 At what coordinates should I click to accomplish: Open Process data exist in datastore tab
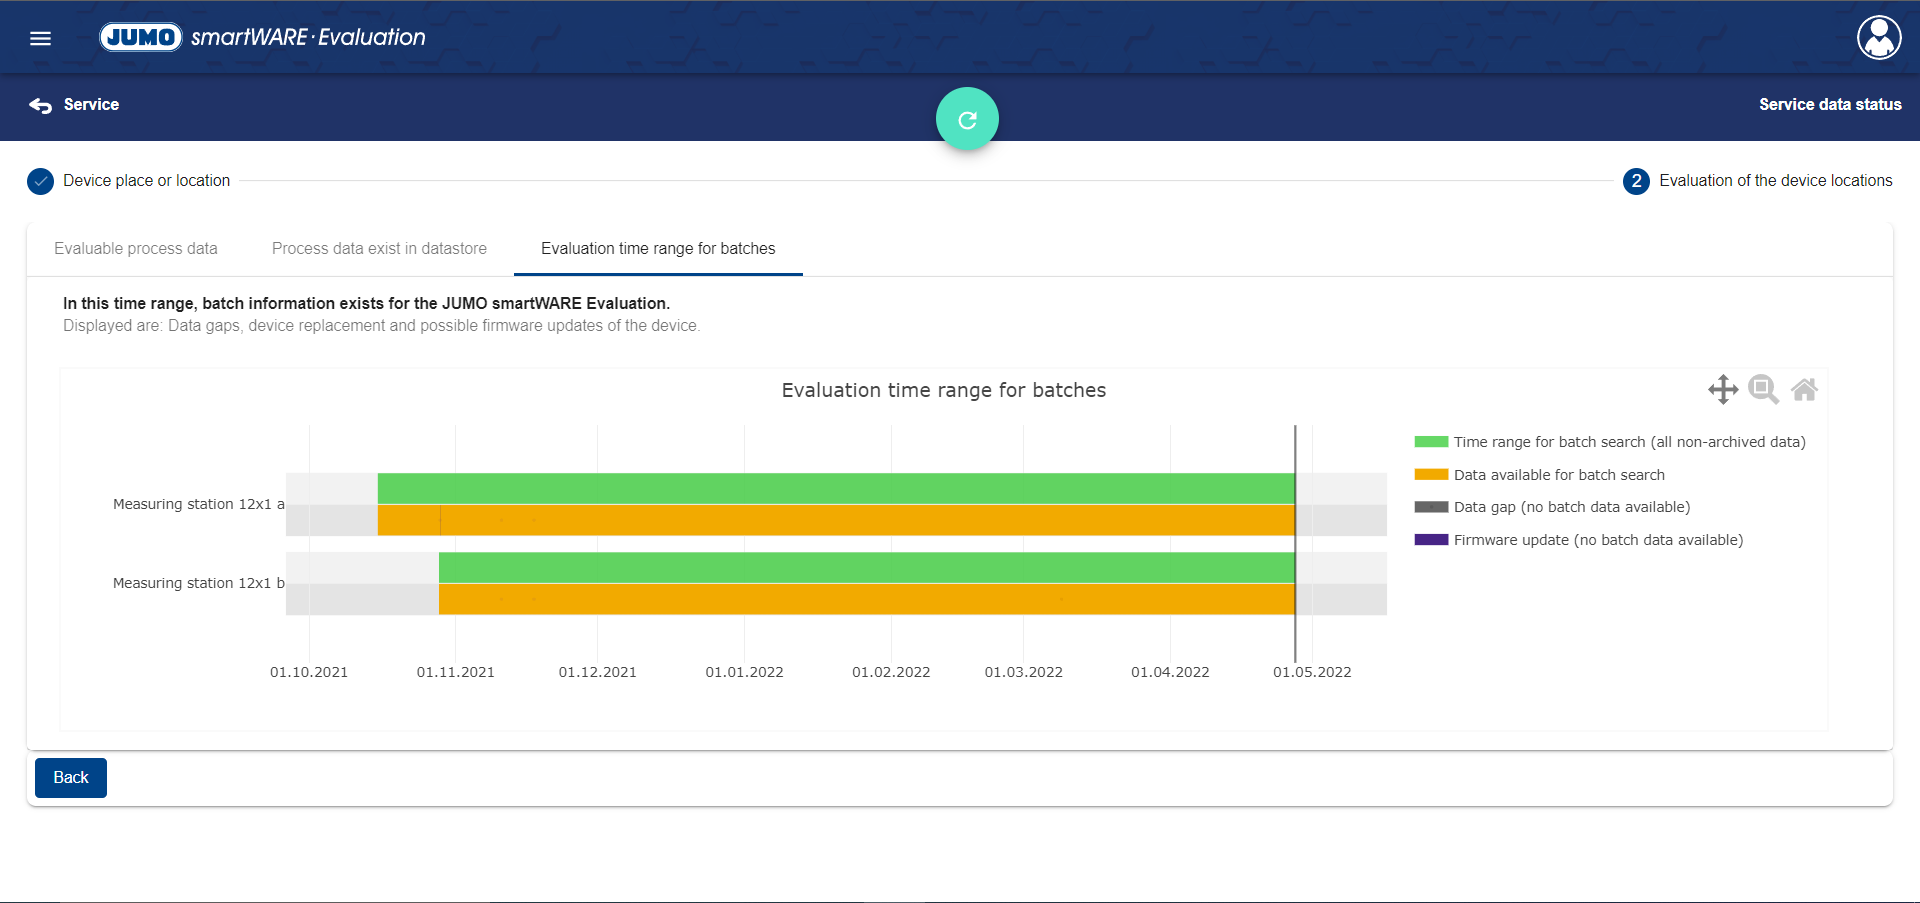pos(379,249)
